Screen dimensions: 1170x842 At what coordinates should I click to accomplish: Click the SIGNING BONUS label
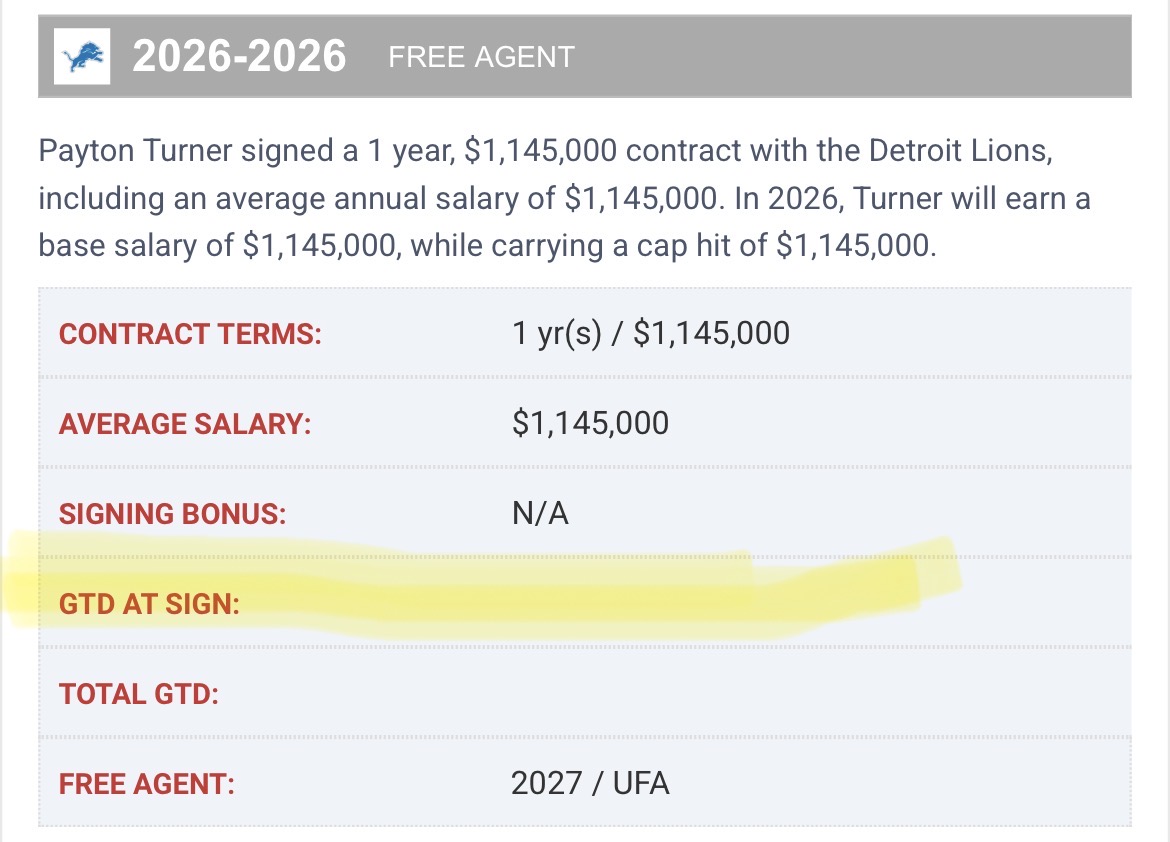coord(172,514)
